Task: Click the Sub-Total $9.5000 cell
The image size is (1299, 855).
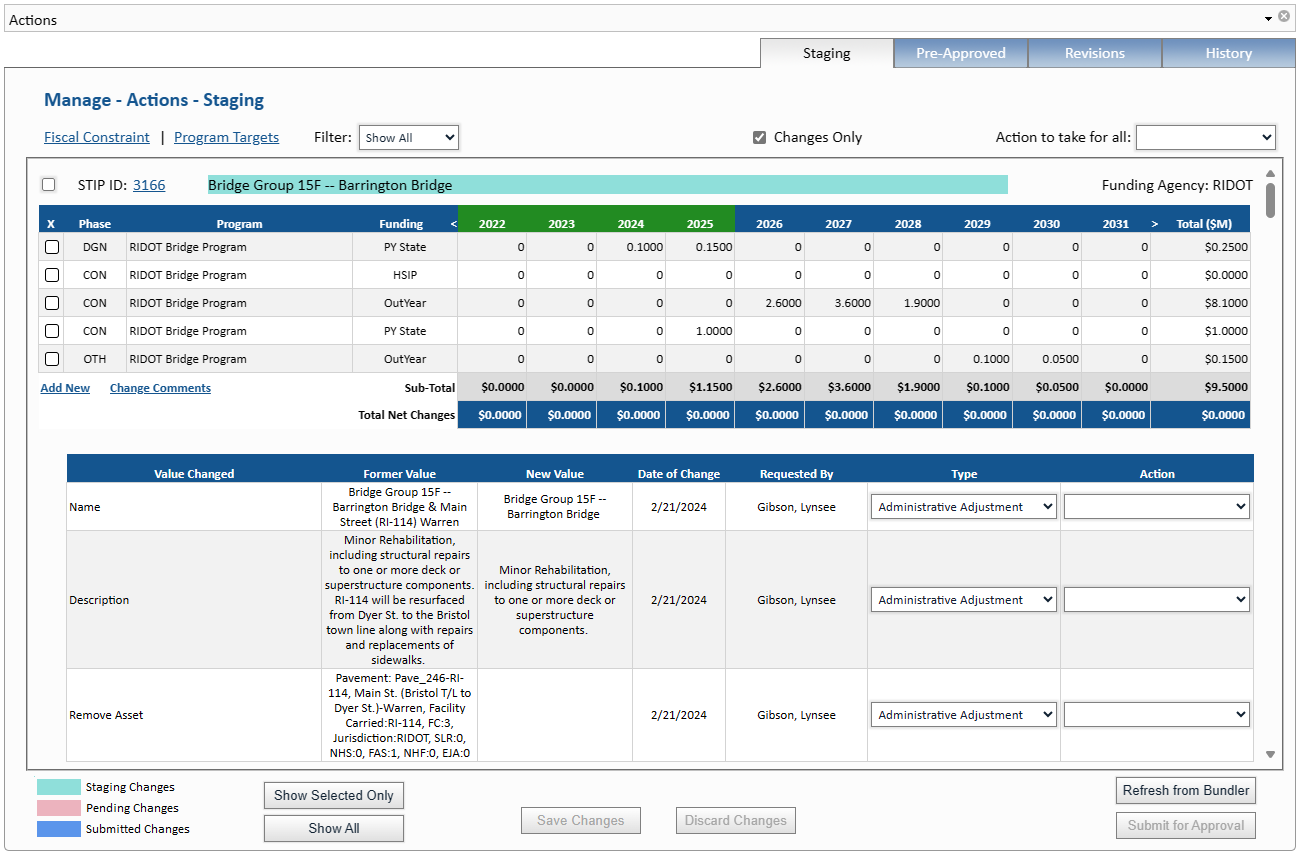Action: (1200, 387)
